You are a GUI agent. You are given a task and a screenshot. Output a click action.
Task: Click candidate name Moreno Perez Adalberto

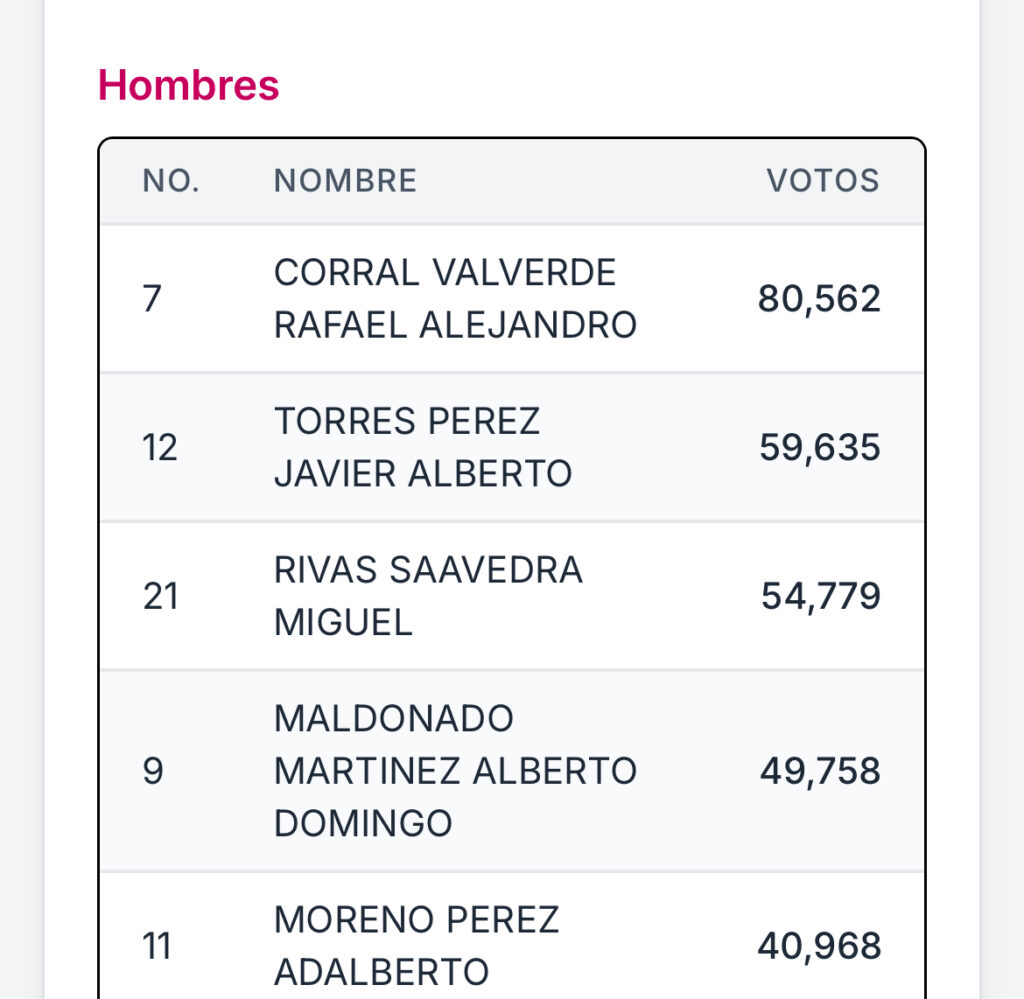pyautogui.click(x=417, y=946)
